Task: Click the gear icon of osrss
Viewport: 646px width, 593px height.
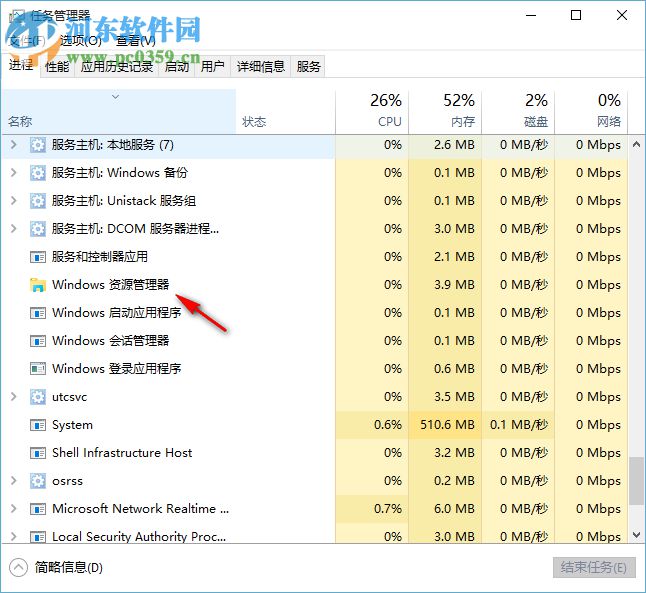Action: coord(38,481)
